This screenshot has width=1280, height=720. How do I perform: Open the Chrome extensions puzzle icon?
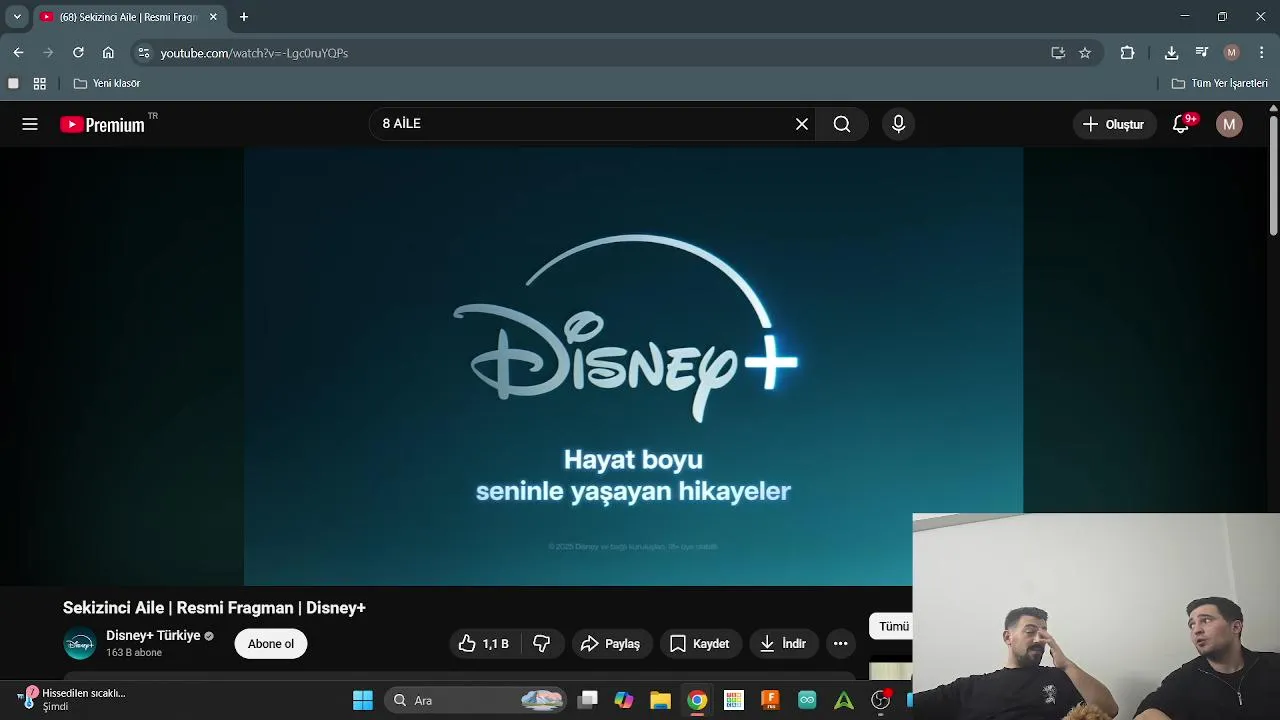click(x=1128, y=53)
